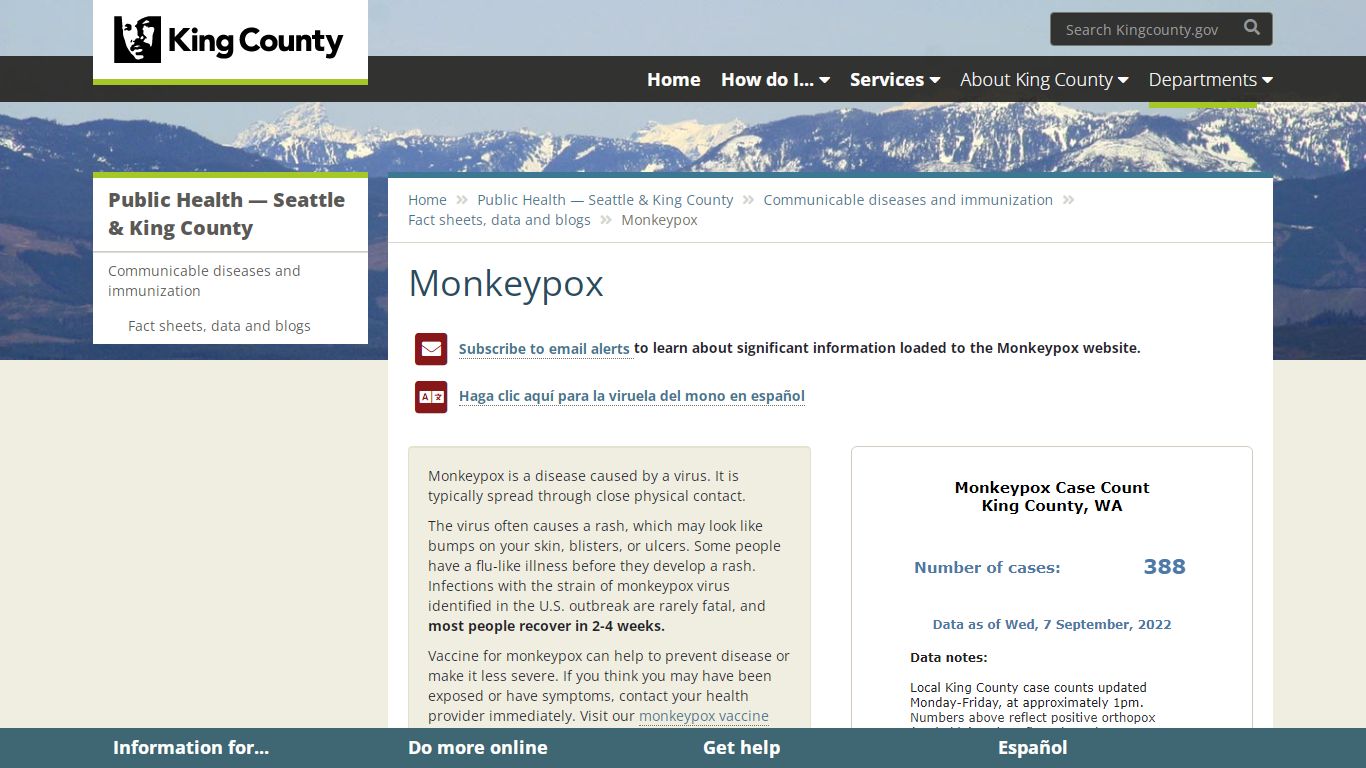Open the Departments dropdown
This screenshot has height=768, width=1366.
click(1210, 80)
